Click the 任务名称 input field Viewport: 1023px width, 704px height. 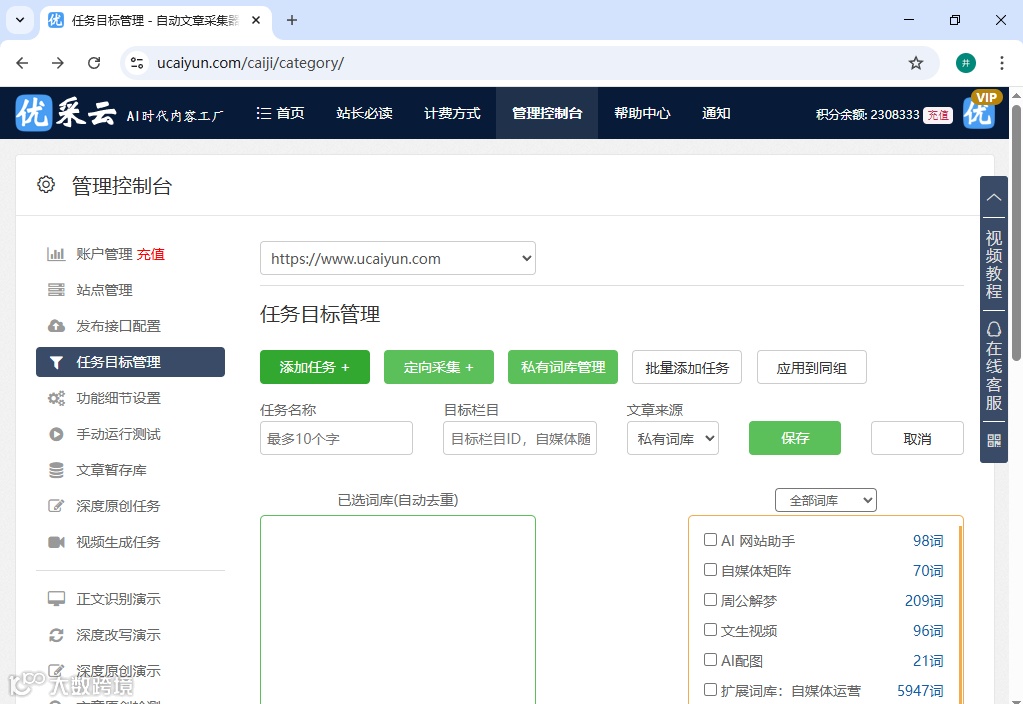[x=336, y=438]
